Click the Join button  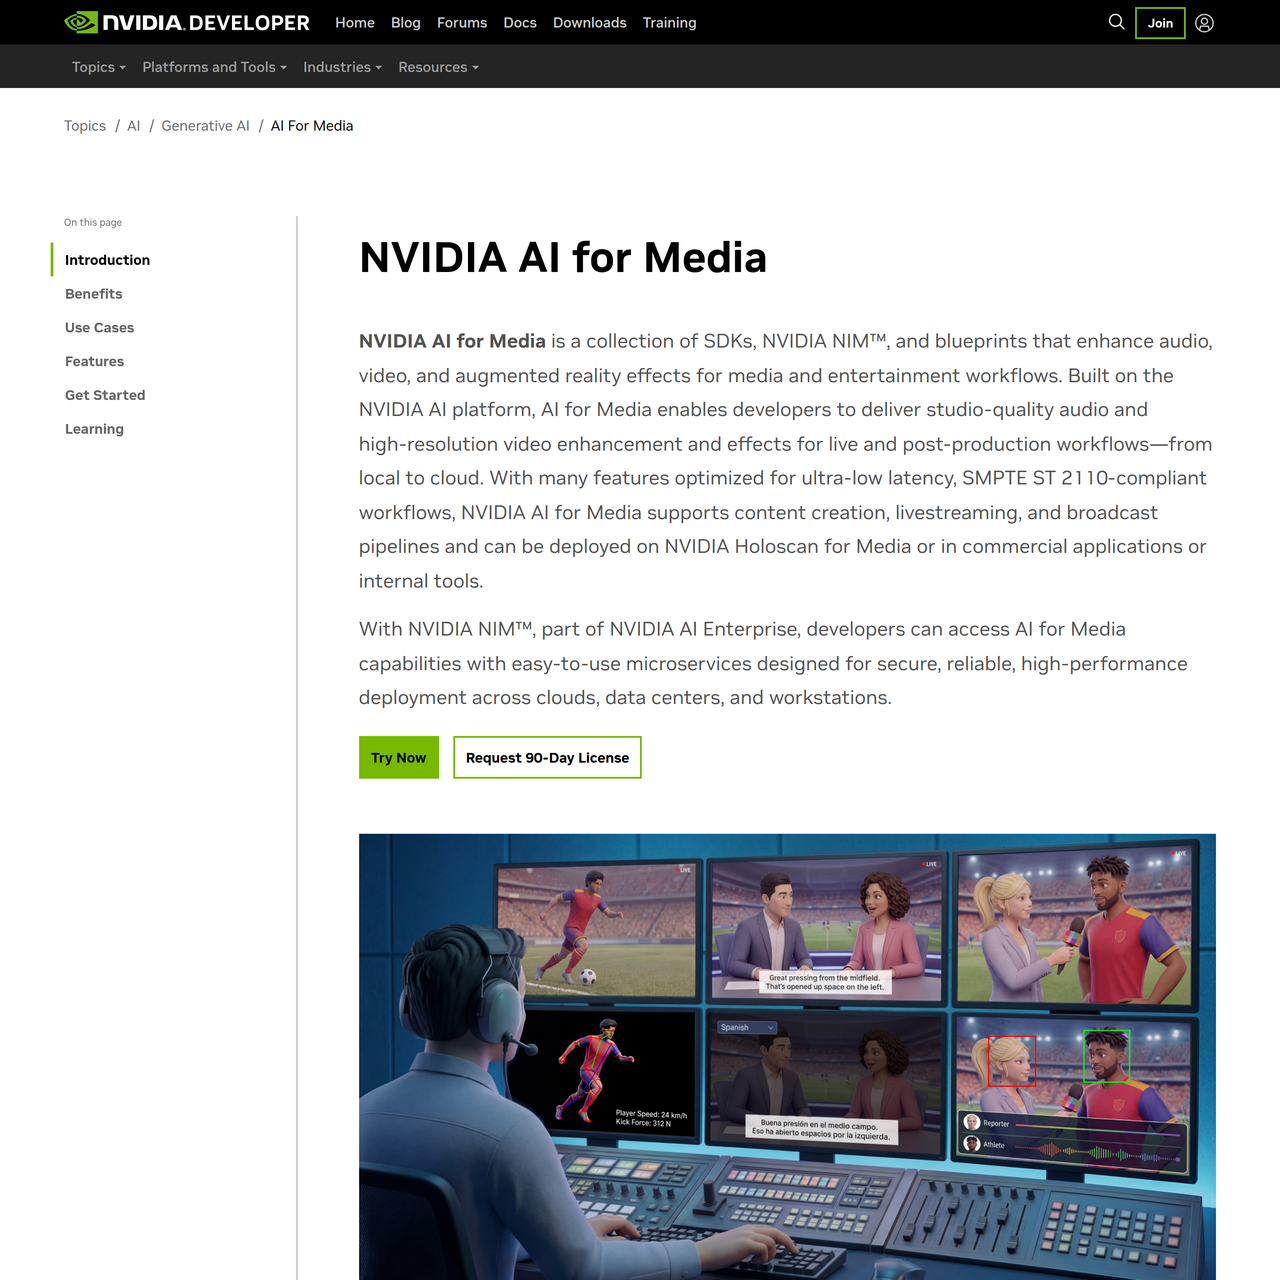click(x=1160, y=23)
